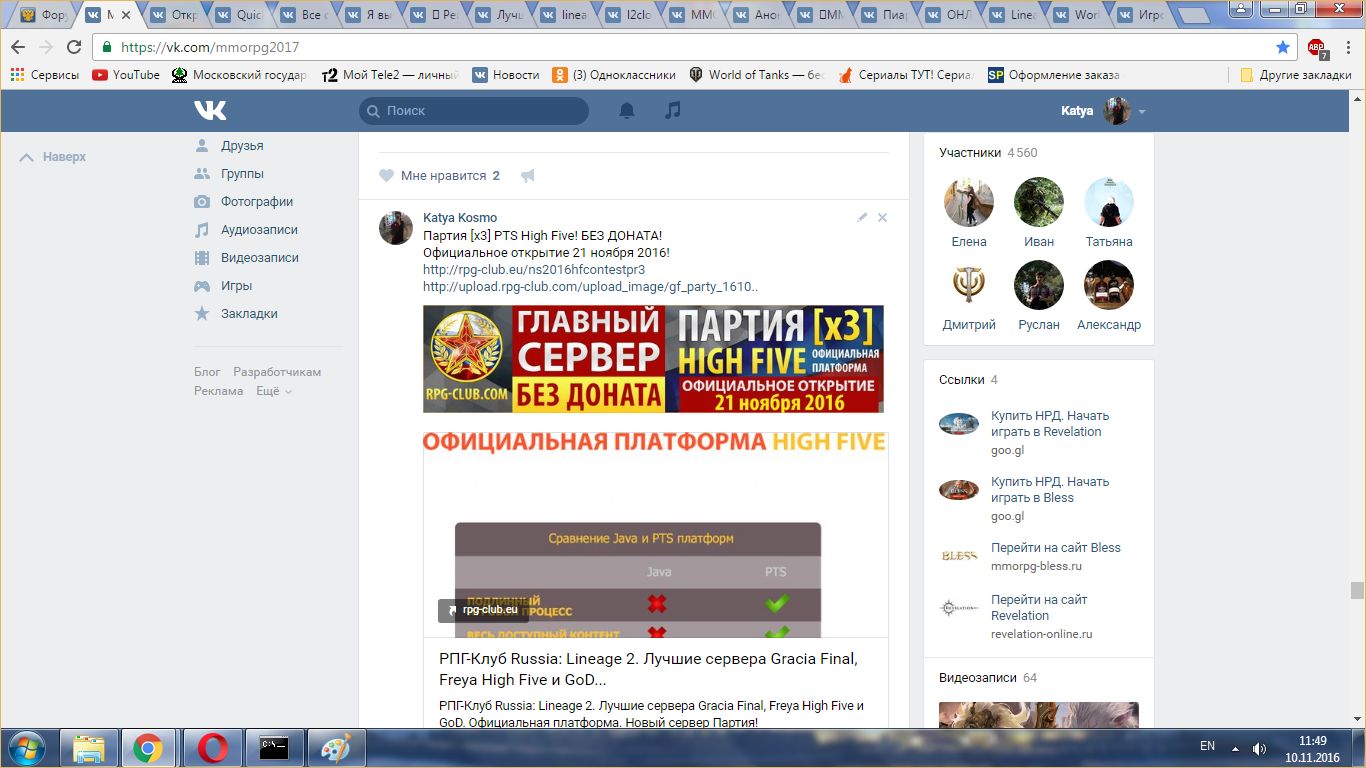Show hidden system tray icons
Screen dimensions: 1366x768
coord(1235,748)
